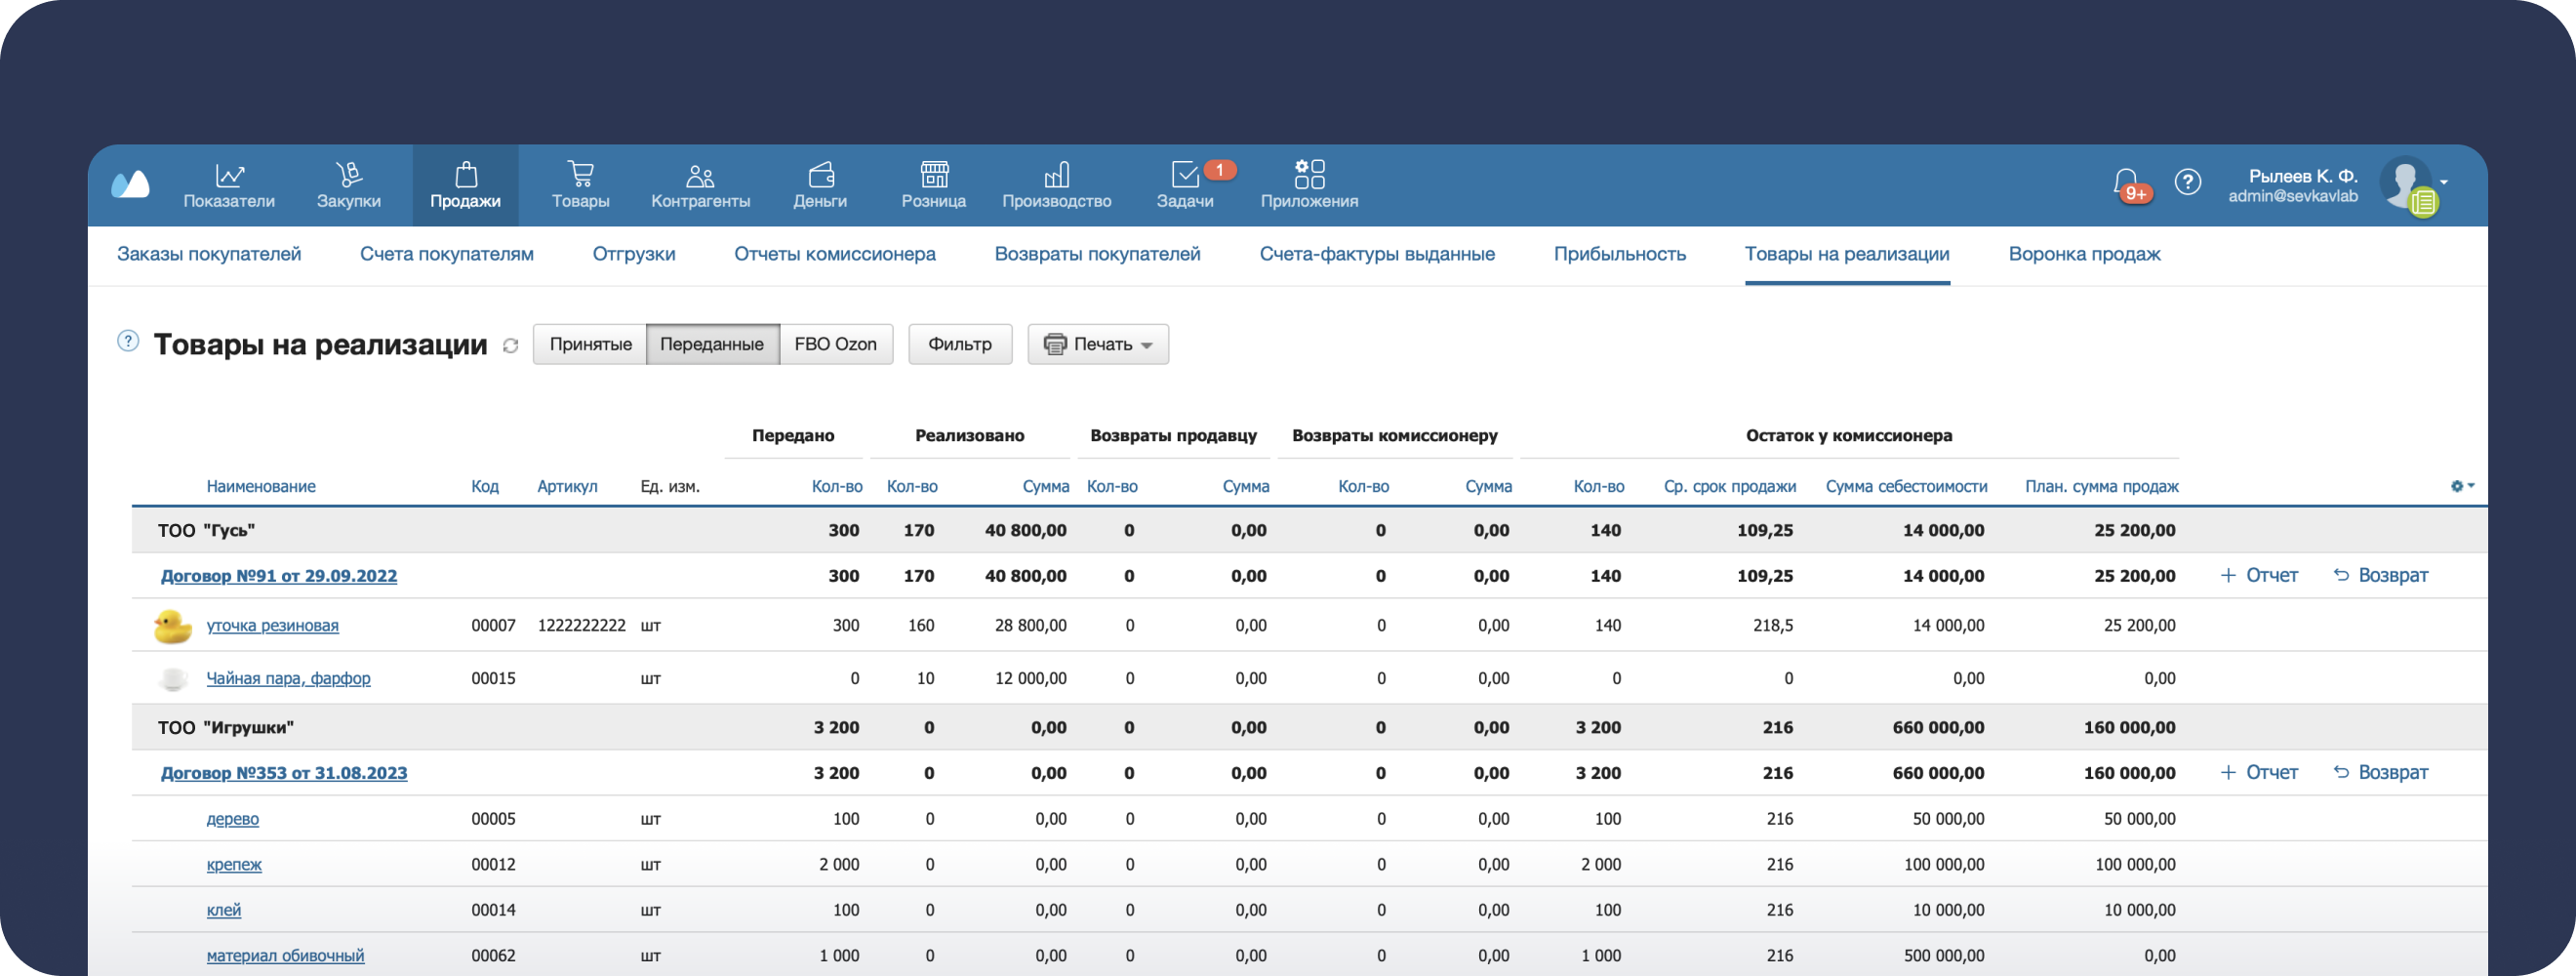This screenshot has height=976, width=2576.
Task: Select the Переданные toggle button
Action: click(712, 344)
